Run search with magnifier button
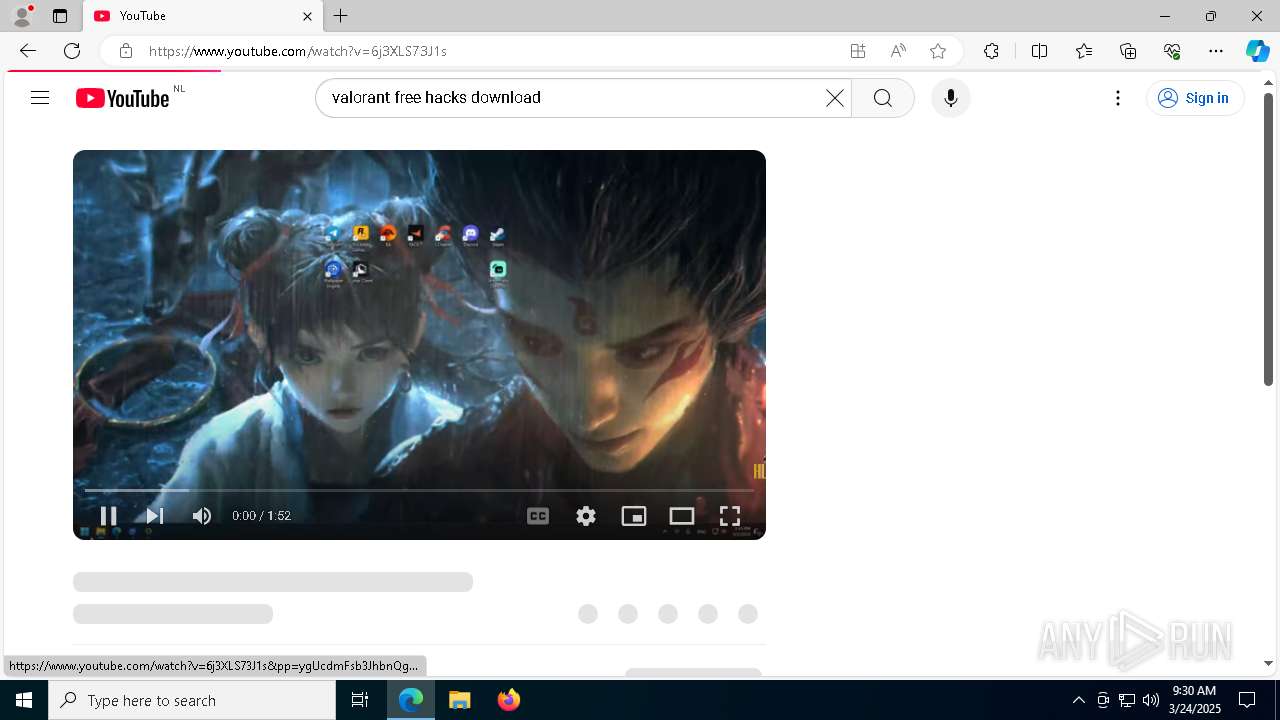1280x720 pixels. point(883,98)
